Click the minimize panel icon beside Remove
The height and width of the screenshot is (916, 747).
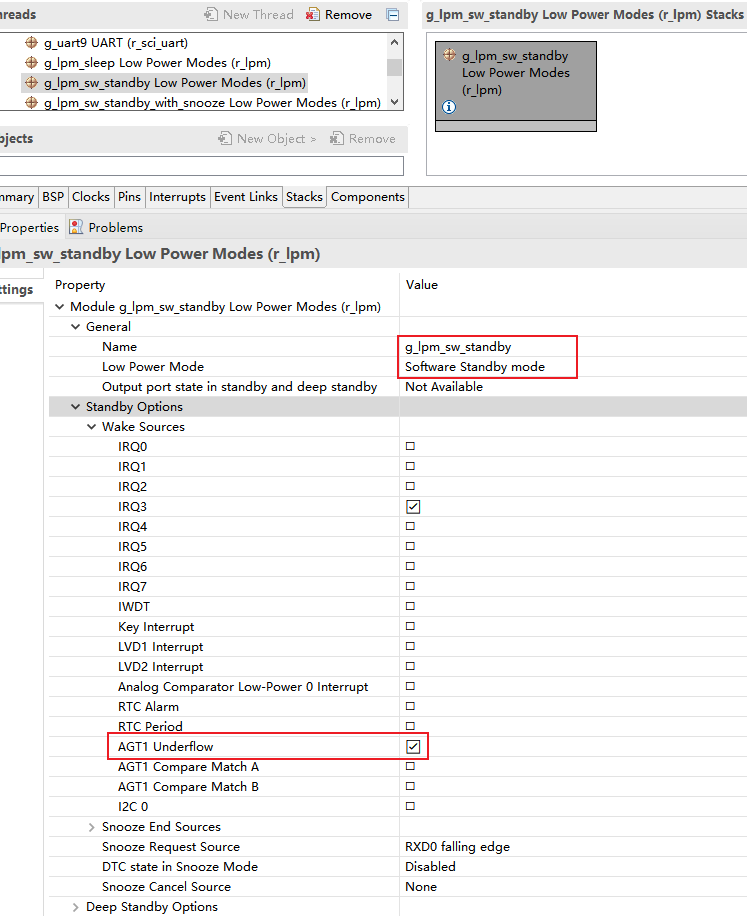pyautogui.click(x=393, y=15)
